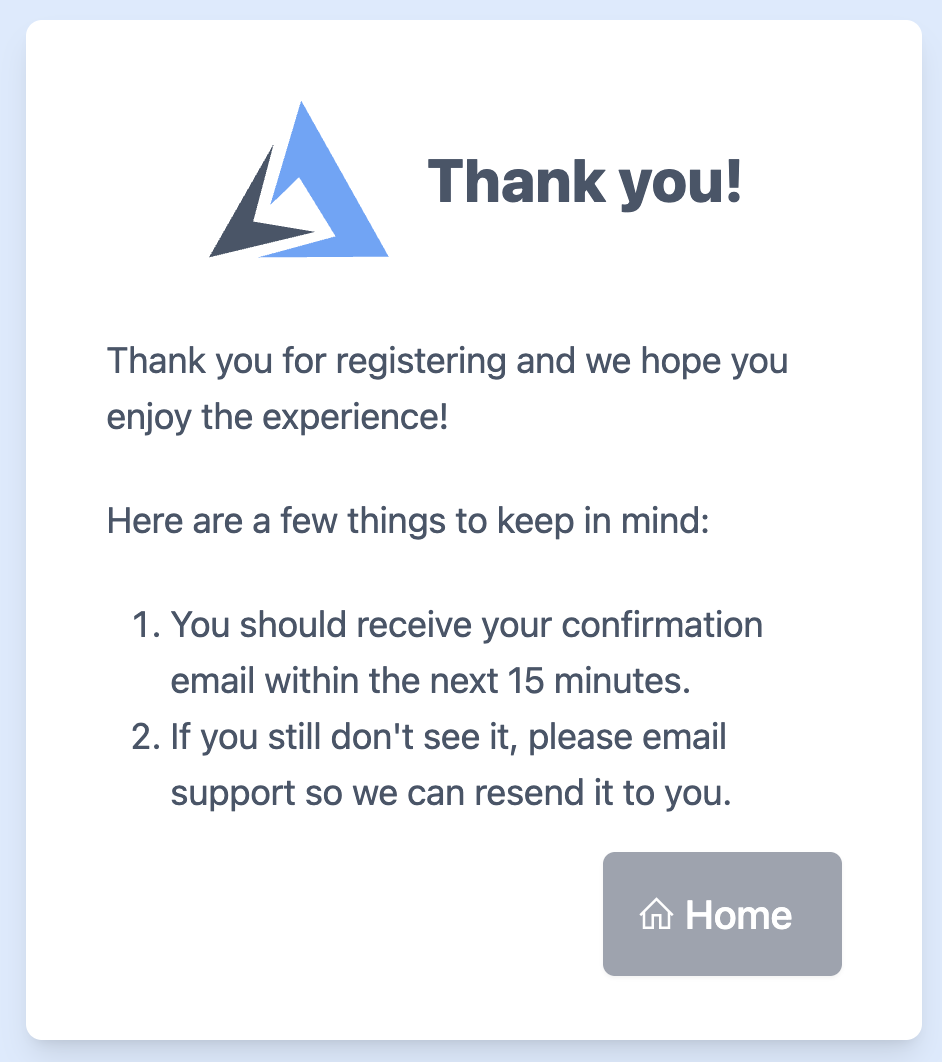Click the list number "2."

(146, 738)
